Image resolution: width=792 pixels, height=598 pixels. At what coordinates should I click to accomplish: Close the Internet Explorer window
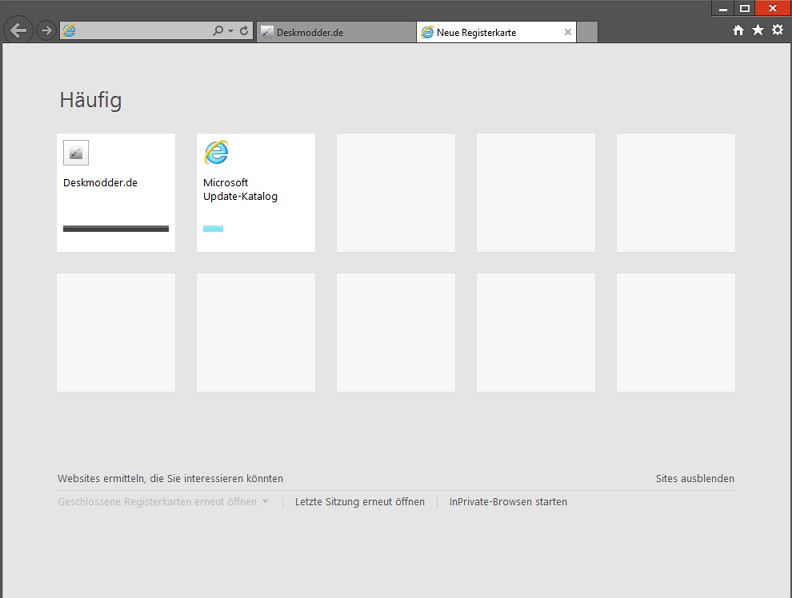coord(773,8)
